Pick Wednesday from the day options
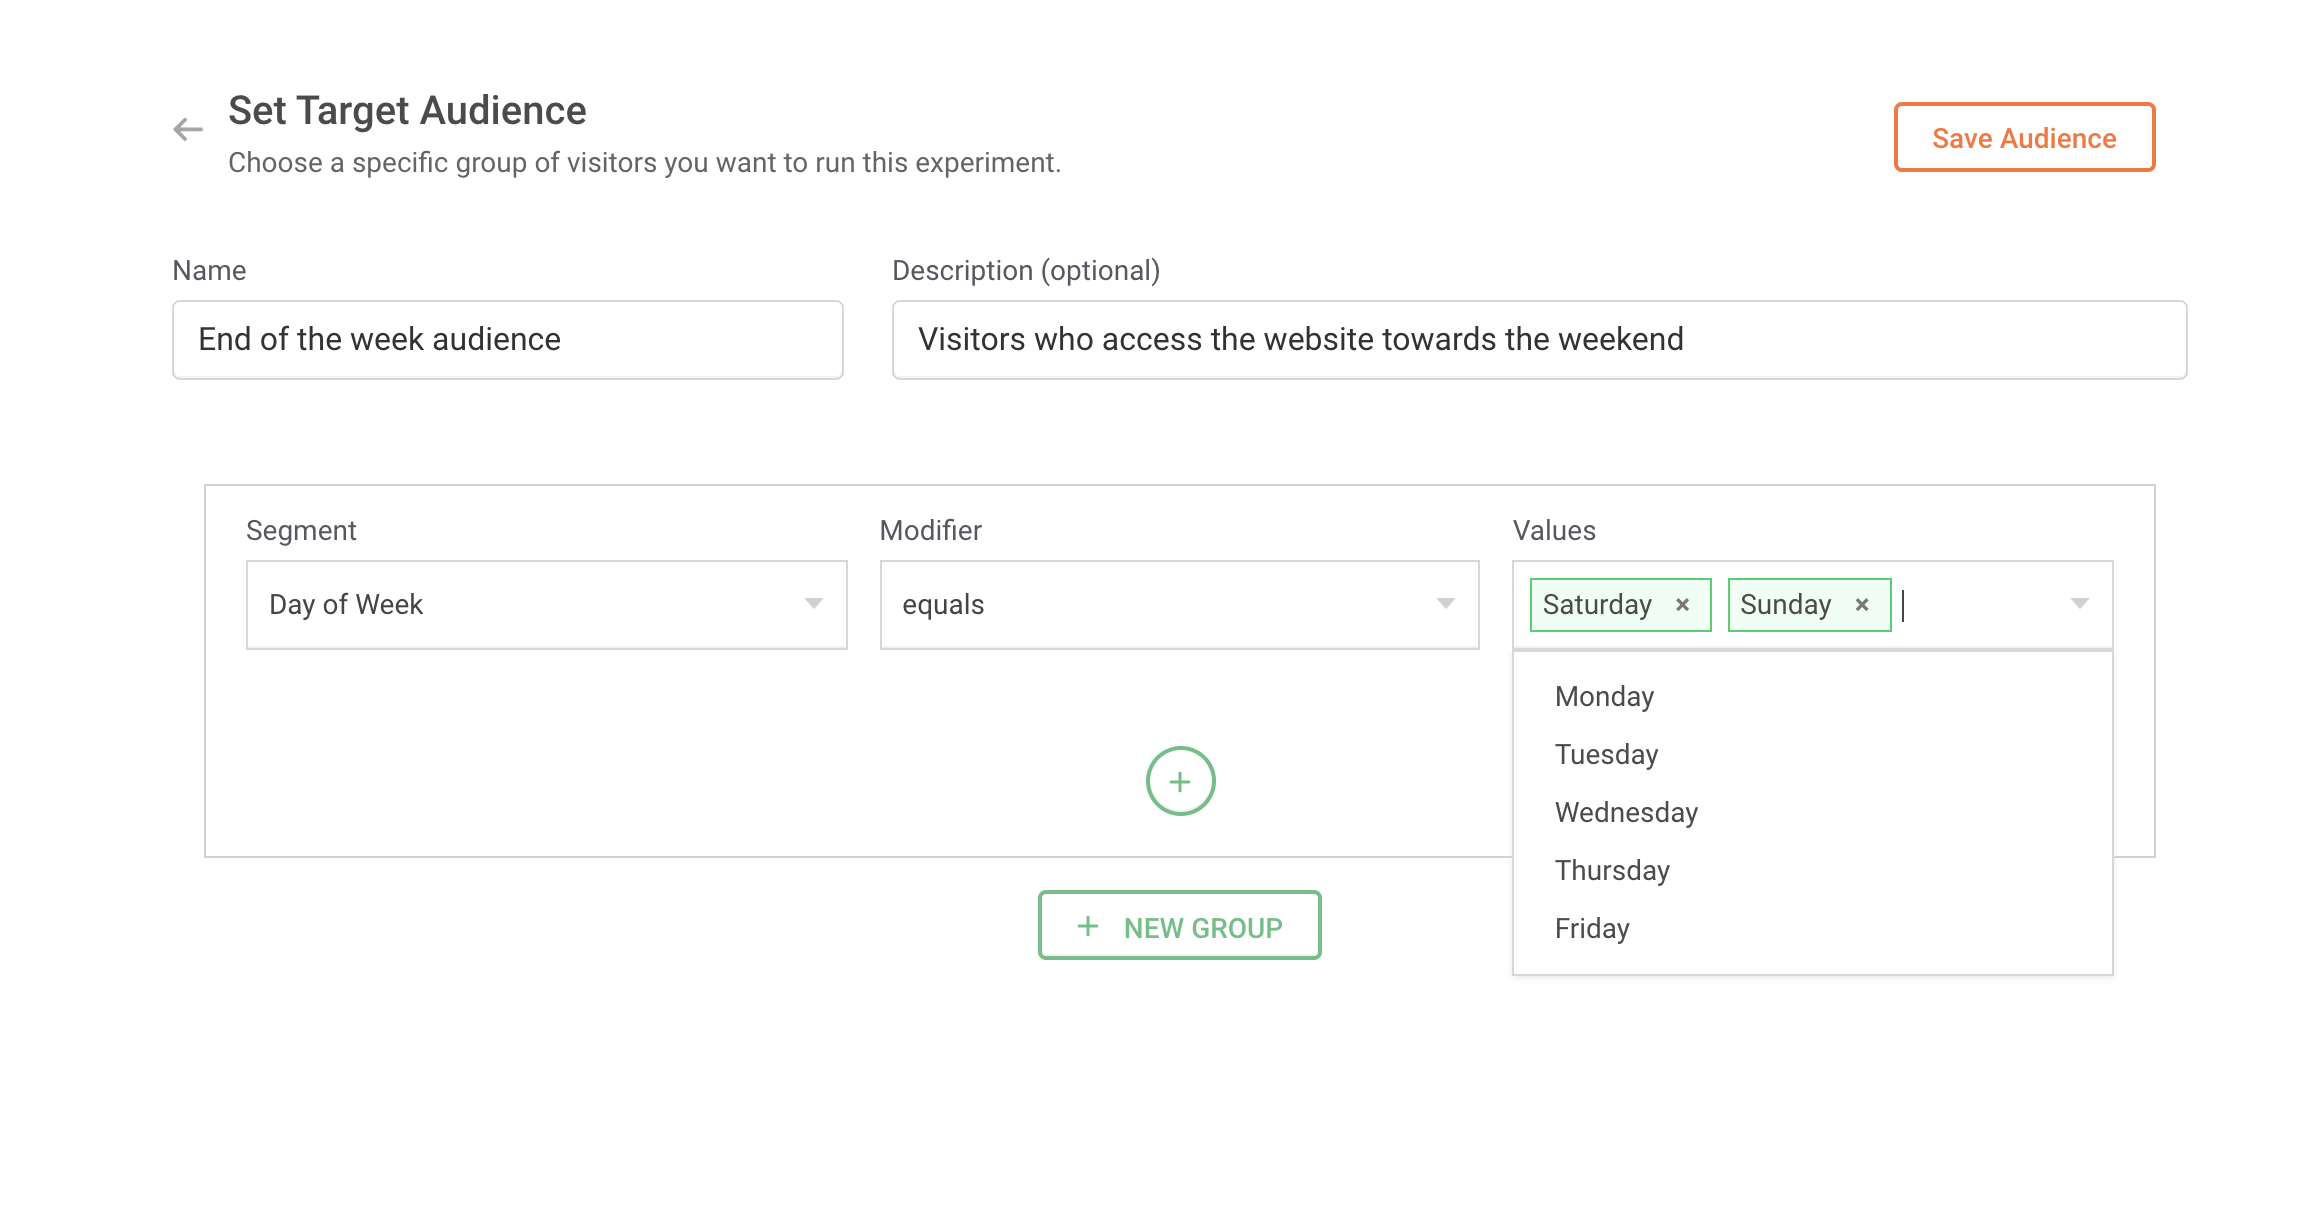The height and width of the screenshot is (1216, 2322). click(x=1626, y=813)
